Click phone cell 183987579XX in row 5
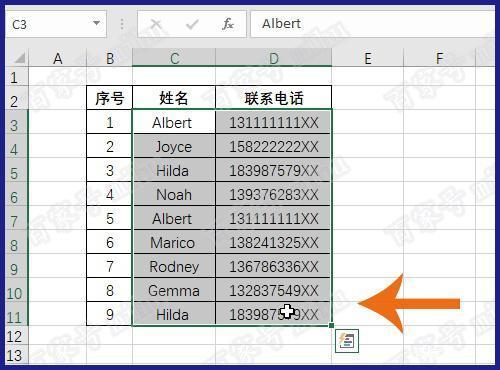 point(274,170)
